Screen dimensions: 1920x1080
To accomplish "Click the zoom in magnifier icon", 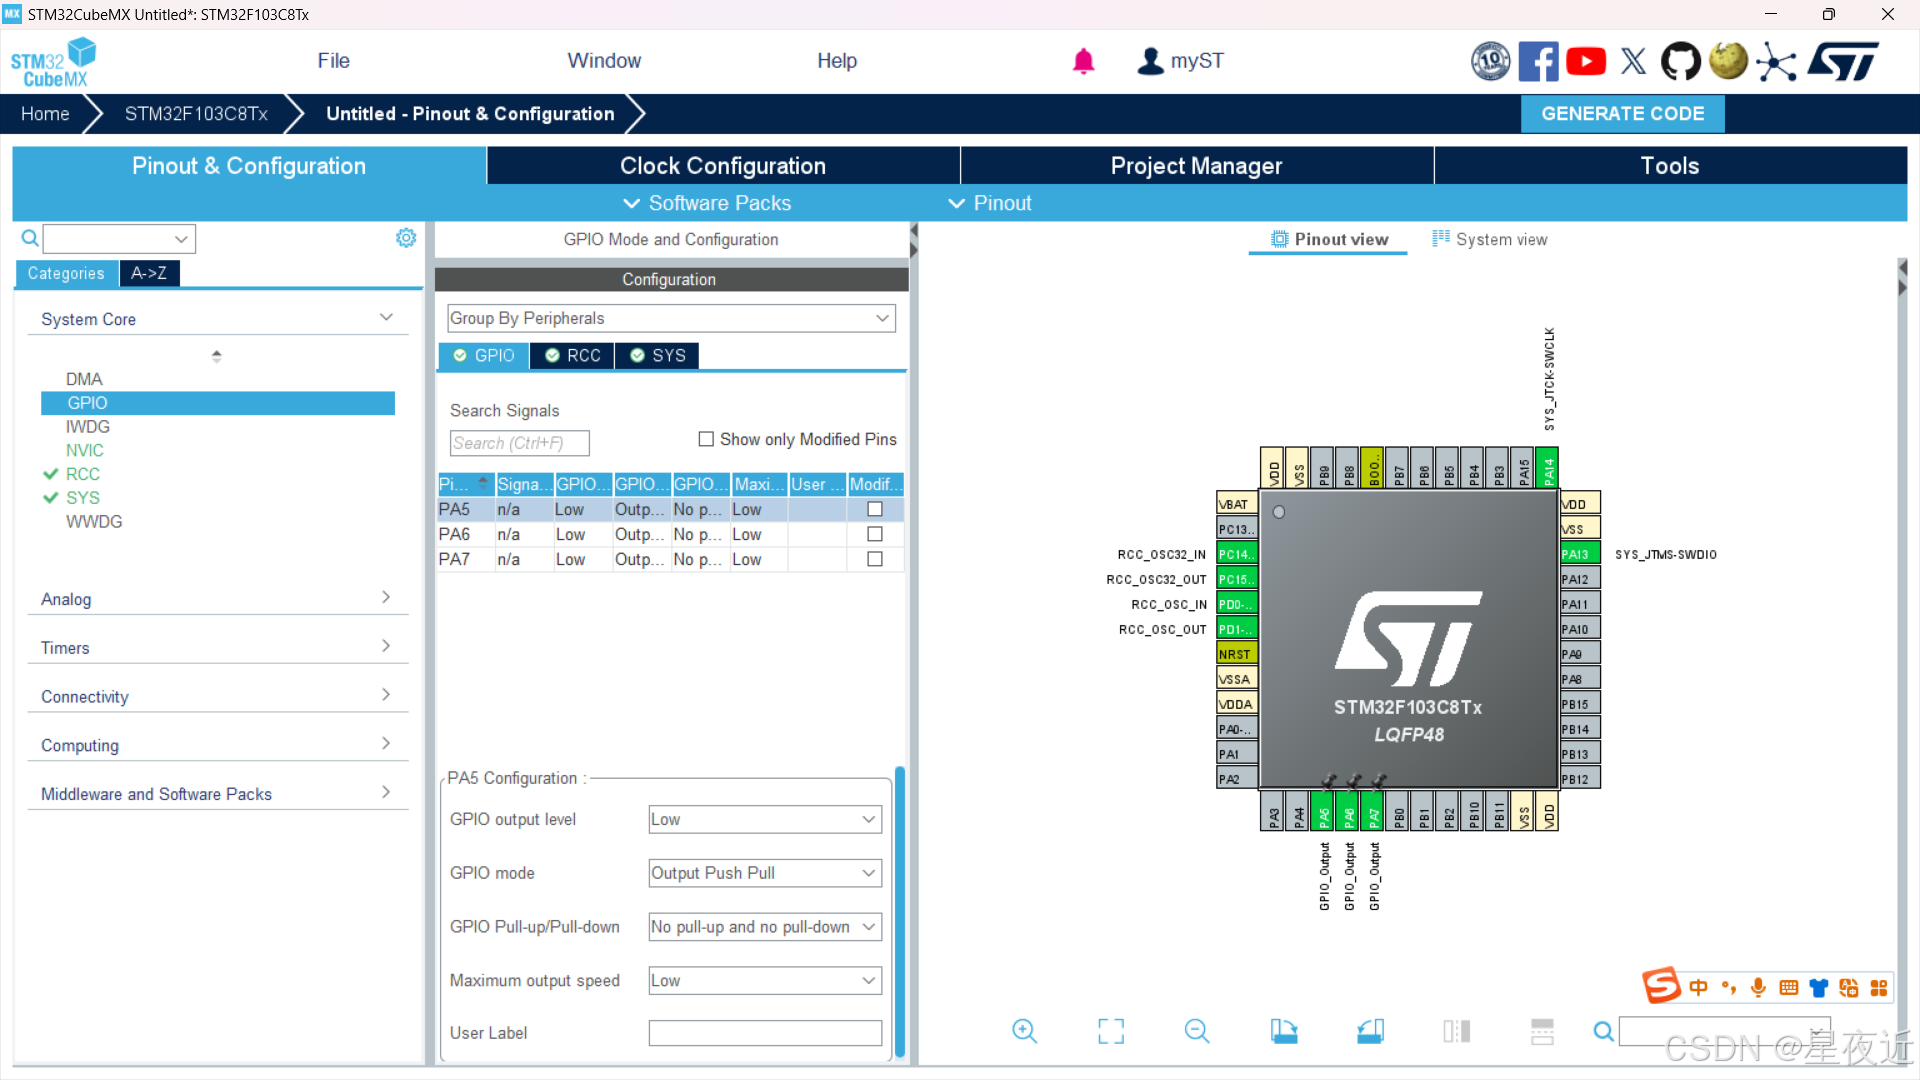I will click(x=1024, y=1031).
